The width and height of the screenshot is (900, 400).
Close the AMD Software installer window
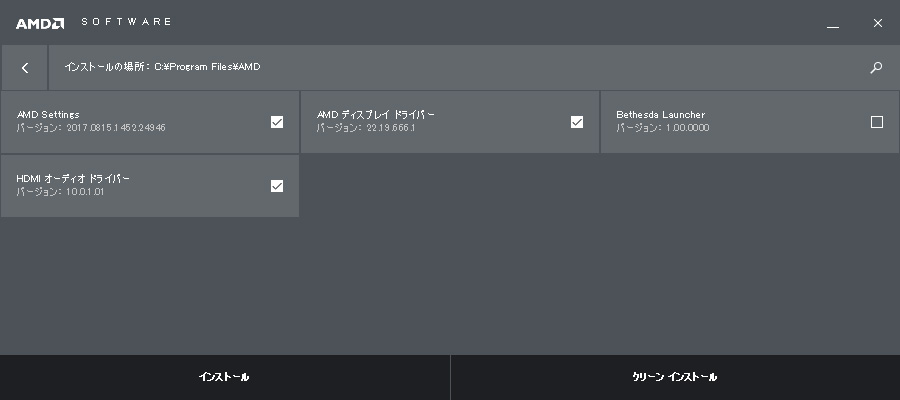pos(877,22)
